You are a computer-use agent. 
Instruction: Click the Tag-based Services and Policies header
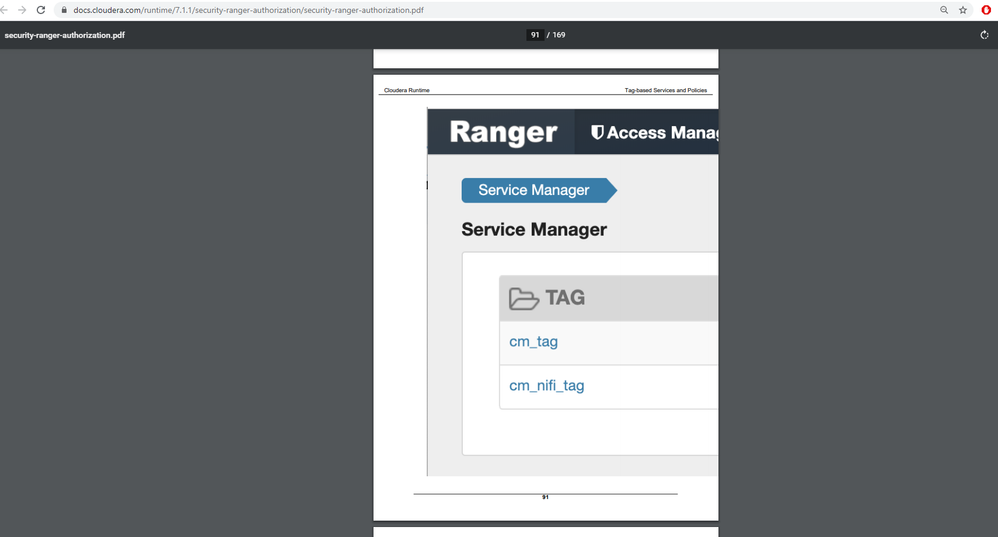coord(666,90)
